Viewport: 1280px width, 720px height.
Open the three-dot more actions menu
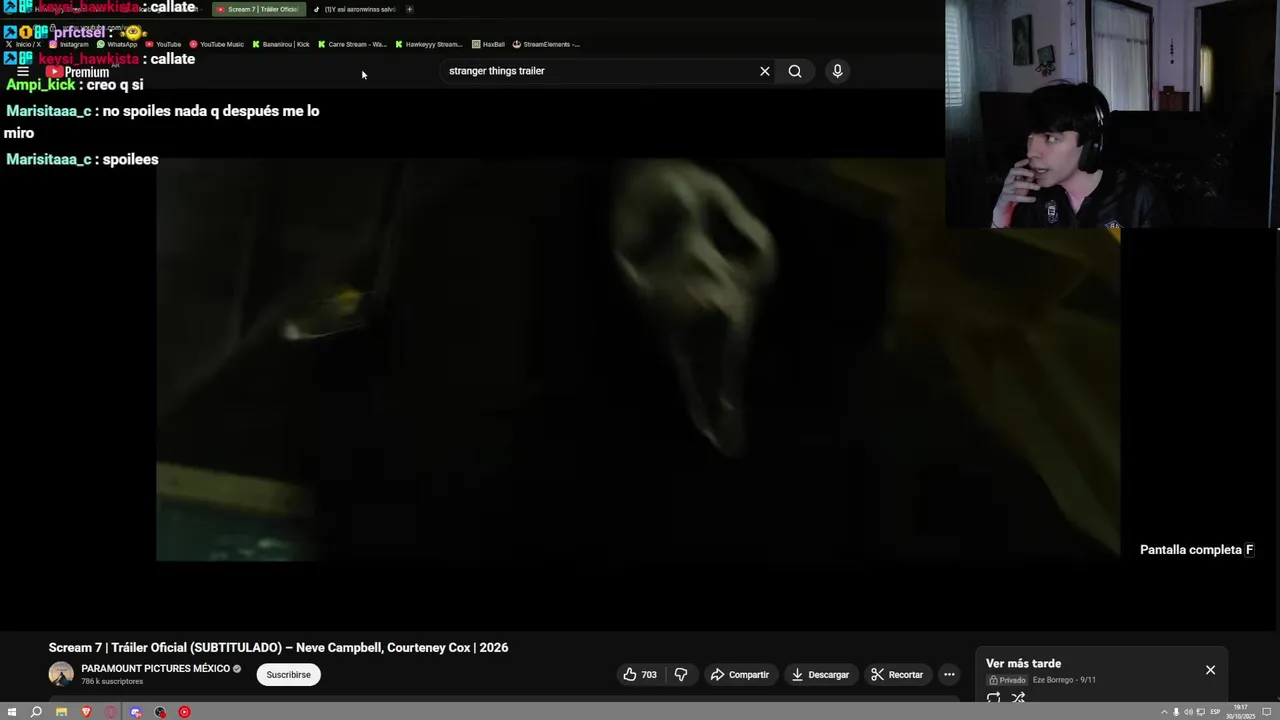point(949,675)
